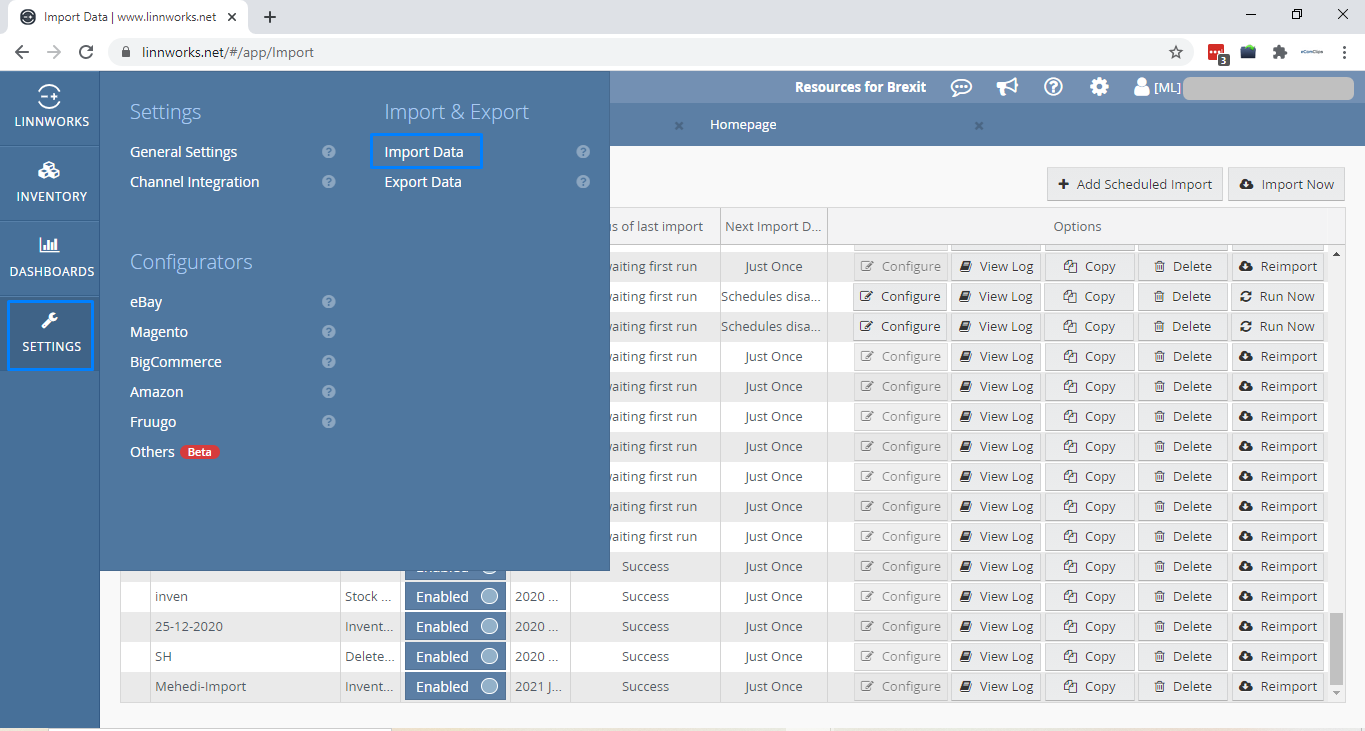Sort by Next Import Date column header

(x=773, y=226)
